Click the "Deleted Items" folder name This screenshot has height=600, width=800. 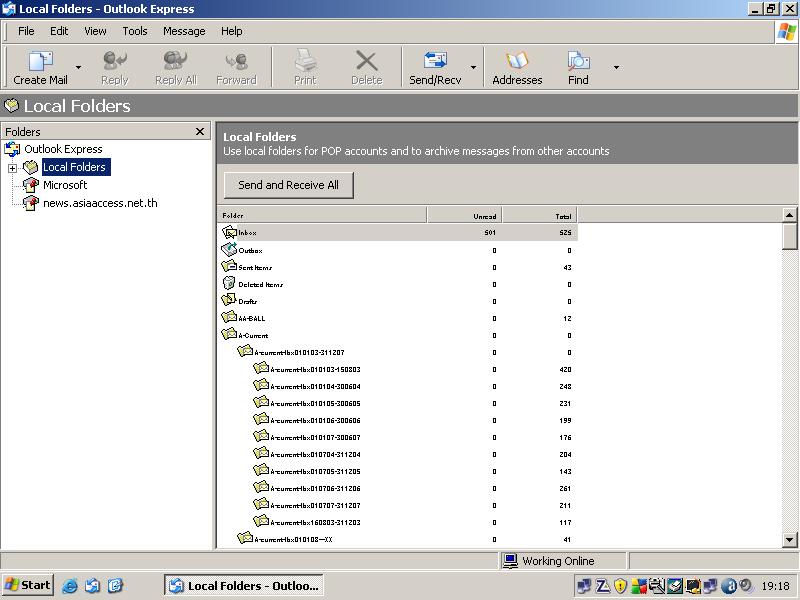pos(261,284)
